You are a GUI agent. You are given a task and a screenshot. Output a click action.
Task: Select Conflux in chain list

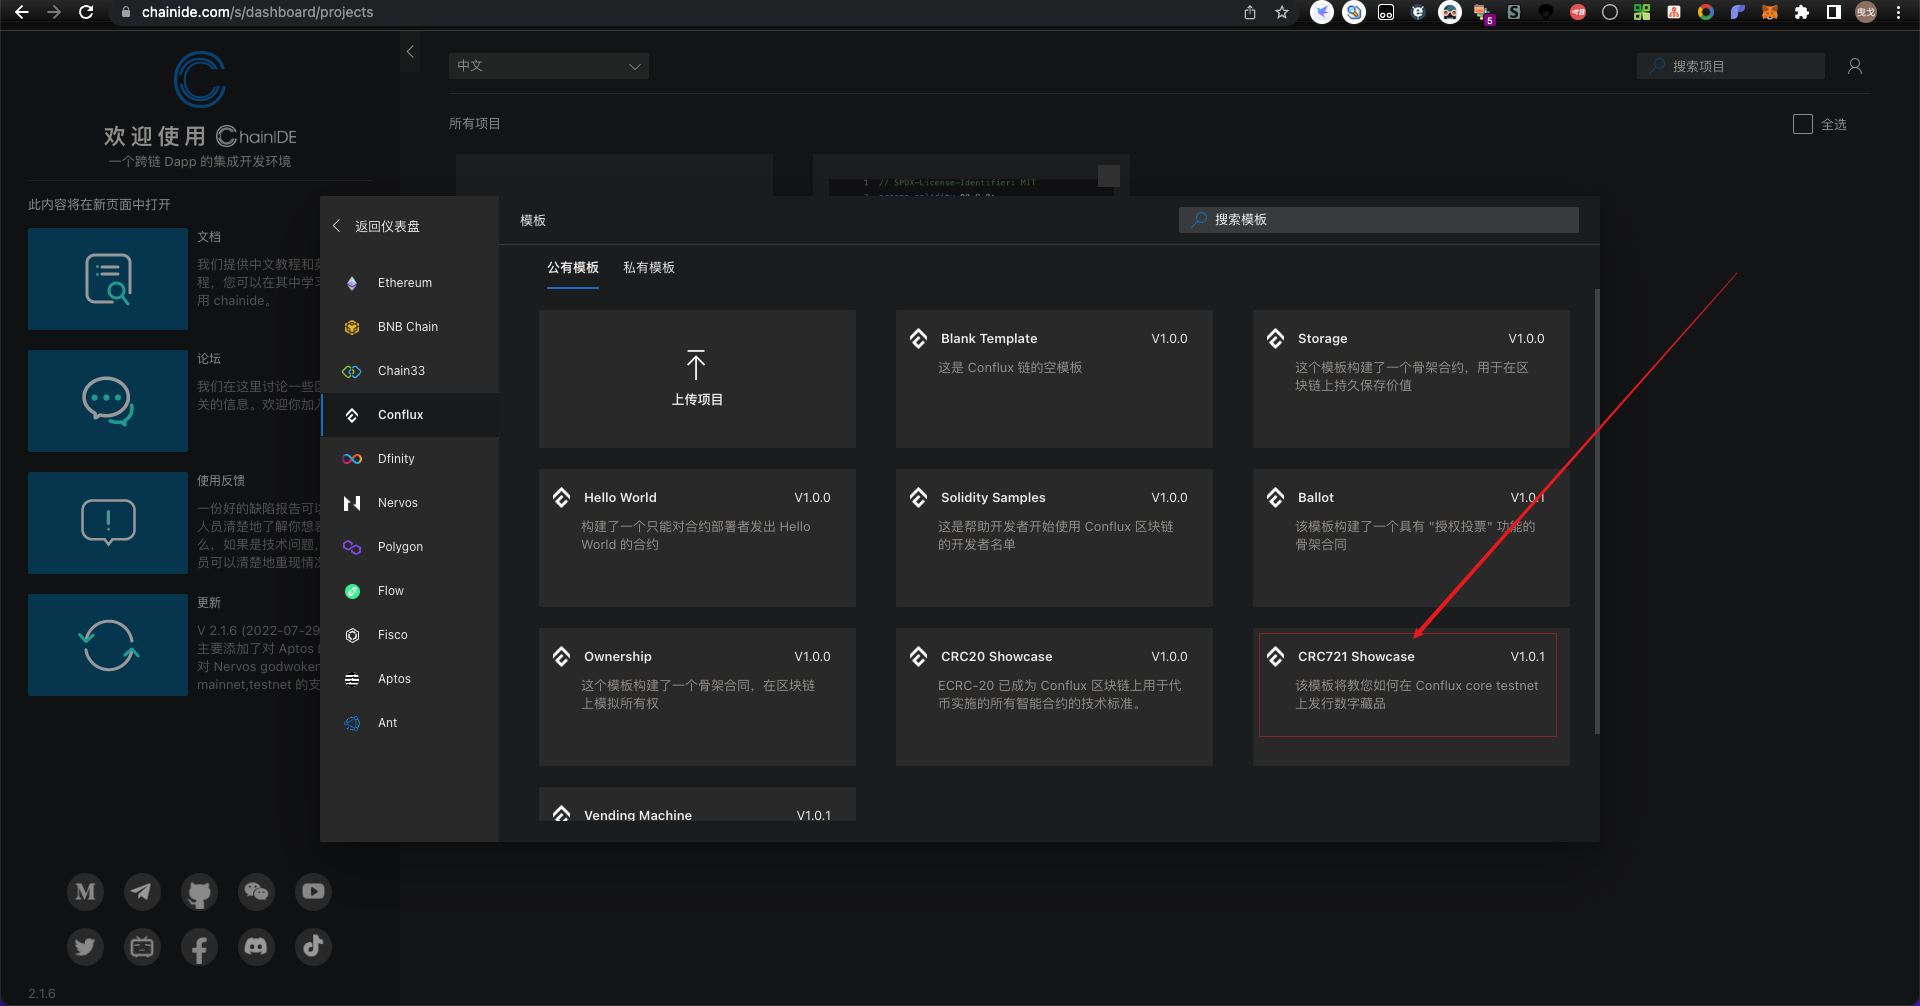tap(410, 415)
